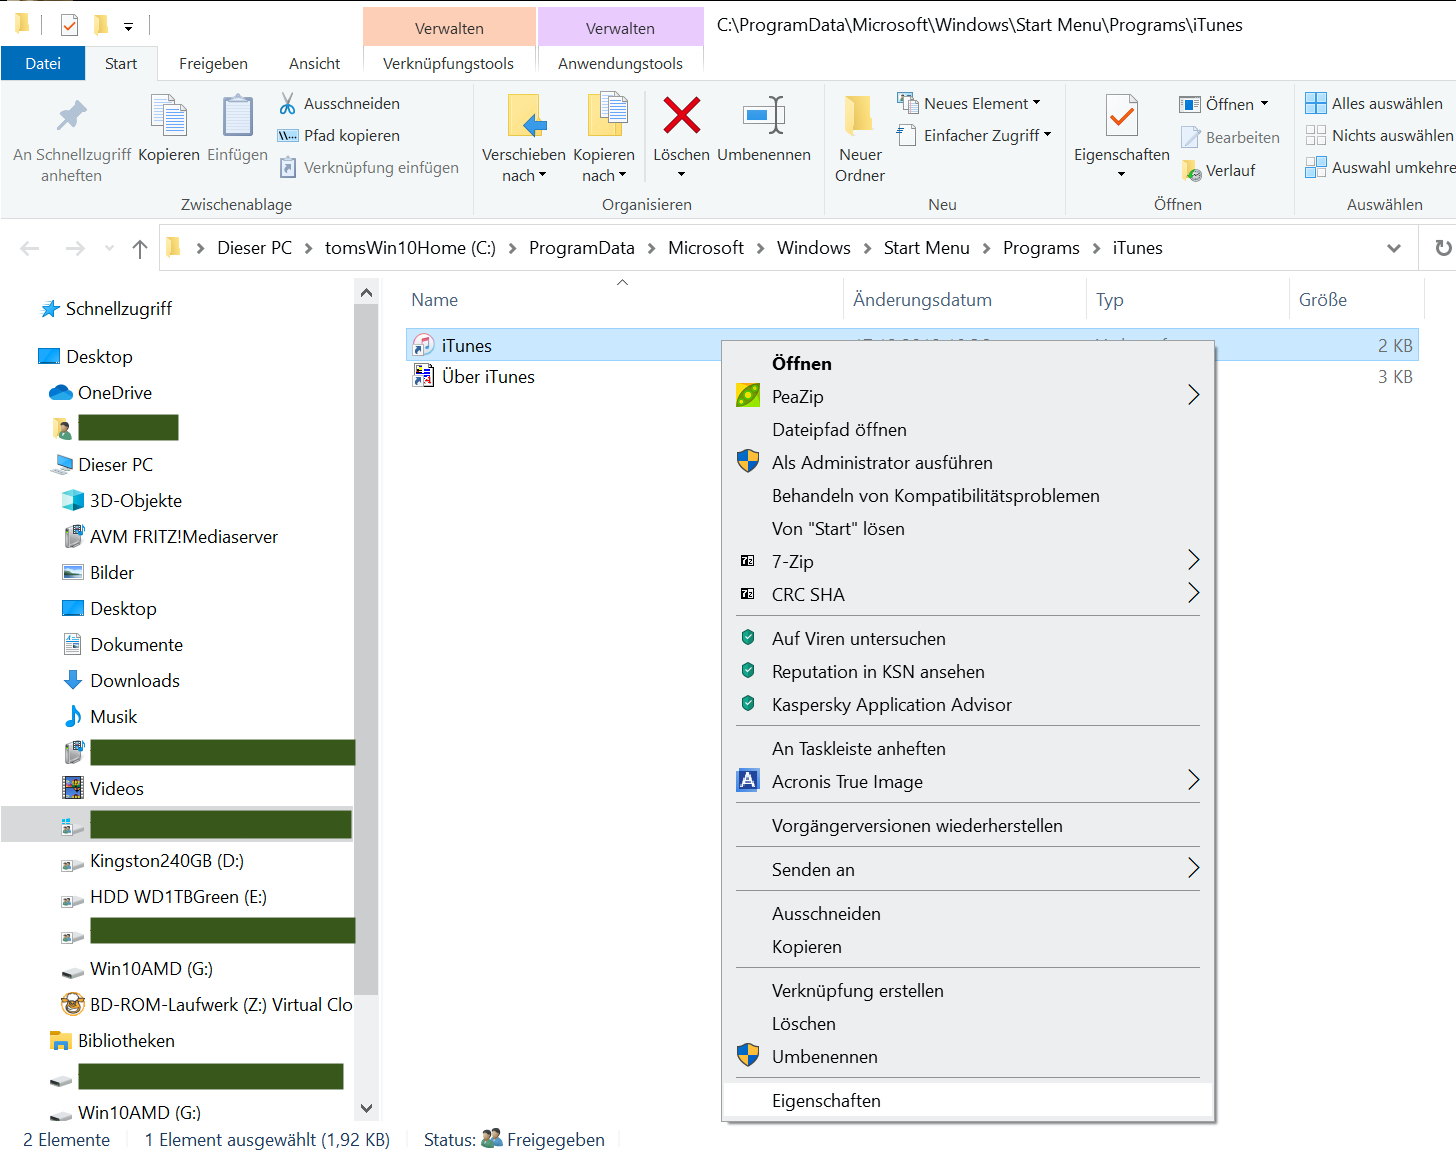Switch to the Ansicht ribbon tab

tap(314, 63)
